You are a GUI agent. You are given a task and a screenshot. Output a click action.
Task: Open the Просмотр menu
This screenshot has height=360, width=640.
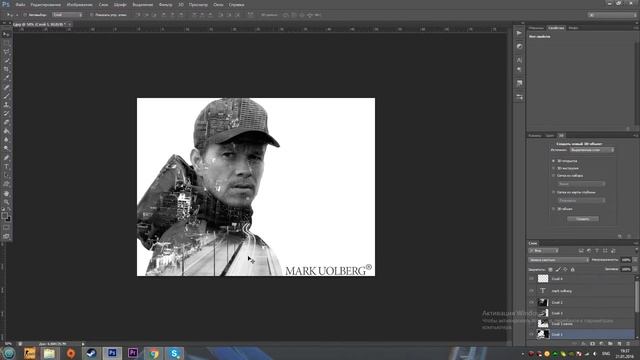click(x=198, y=5)
